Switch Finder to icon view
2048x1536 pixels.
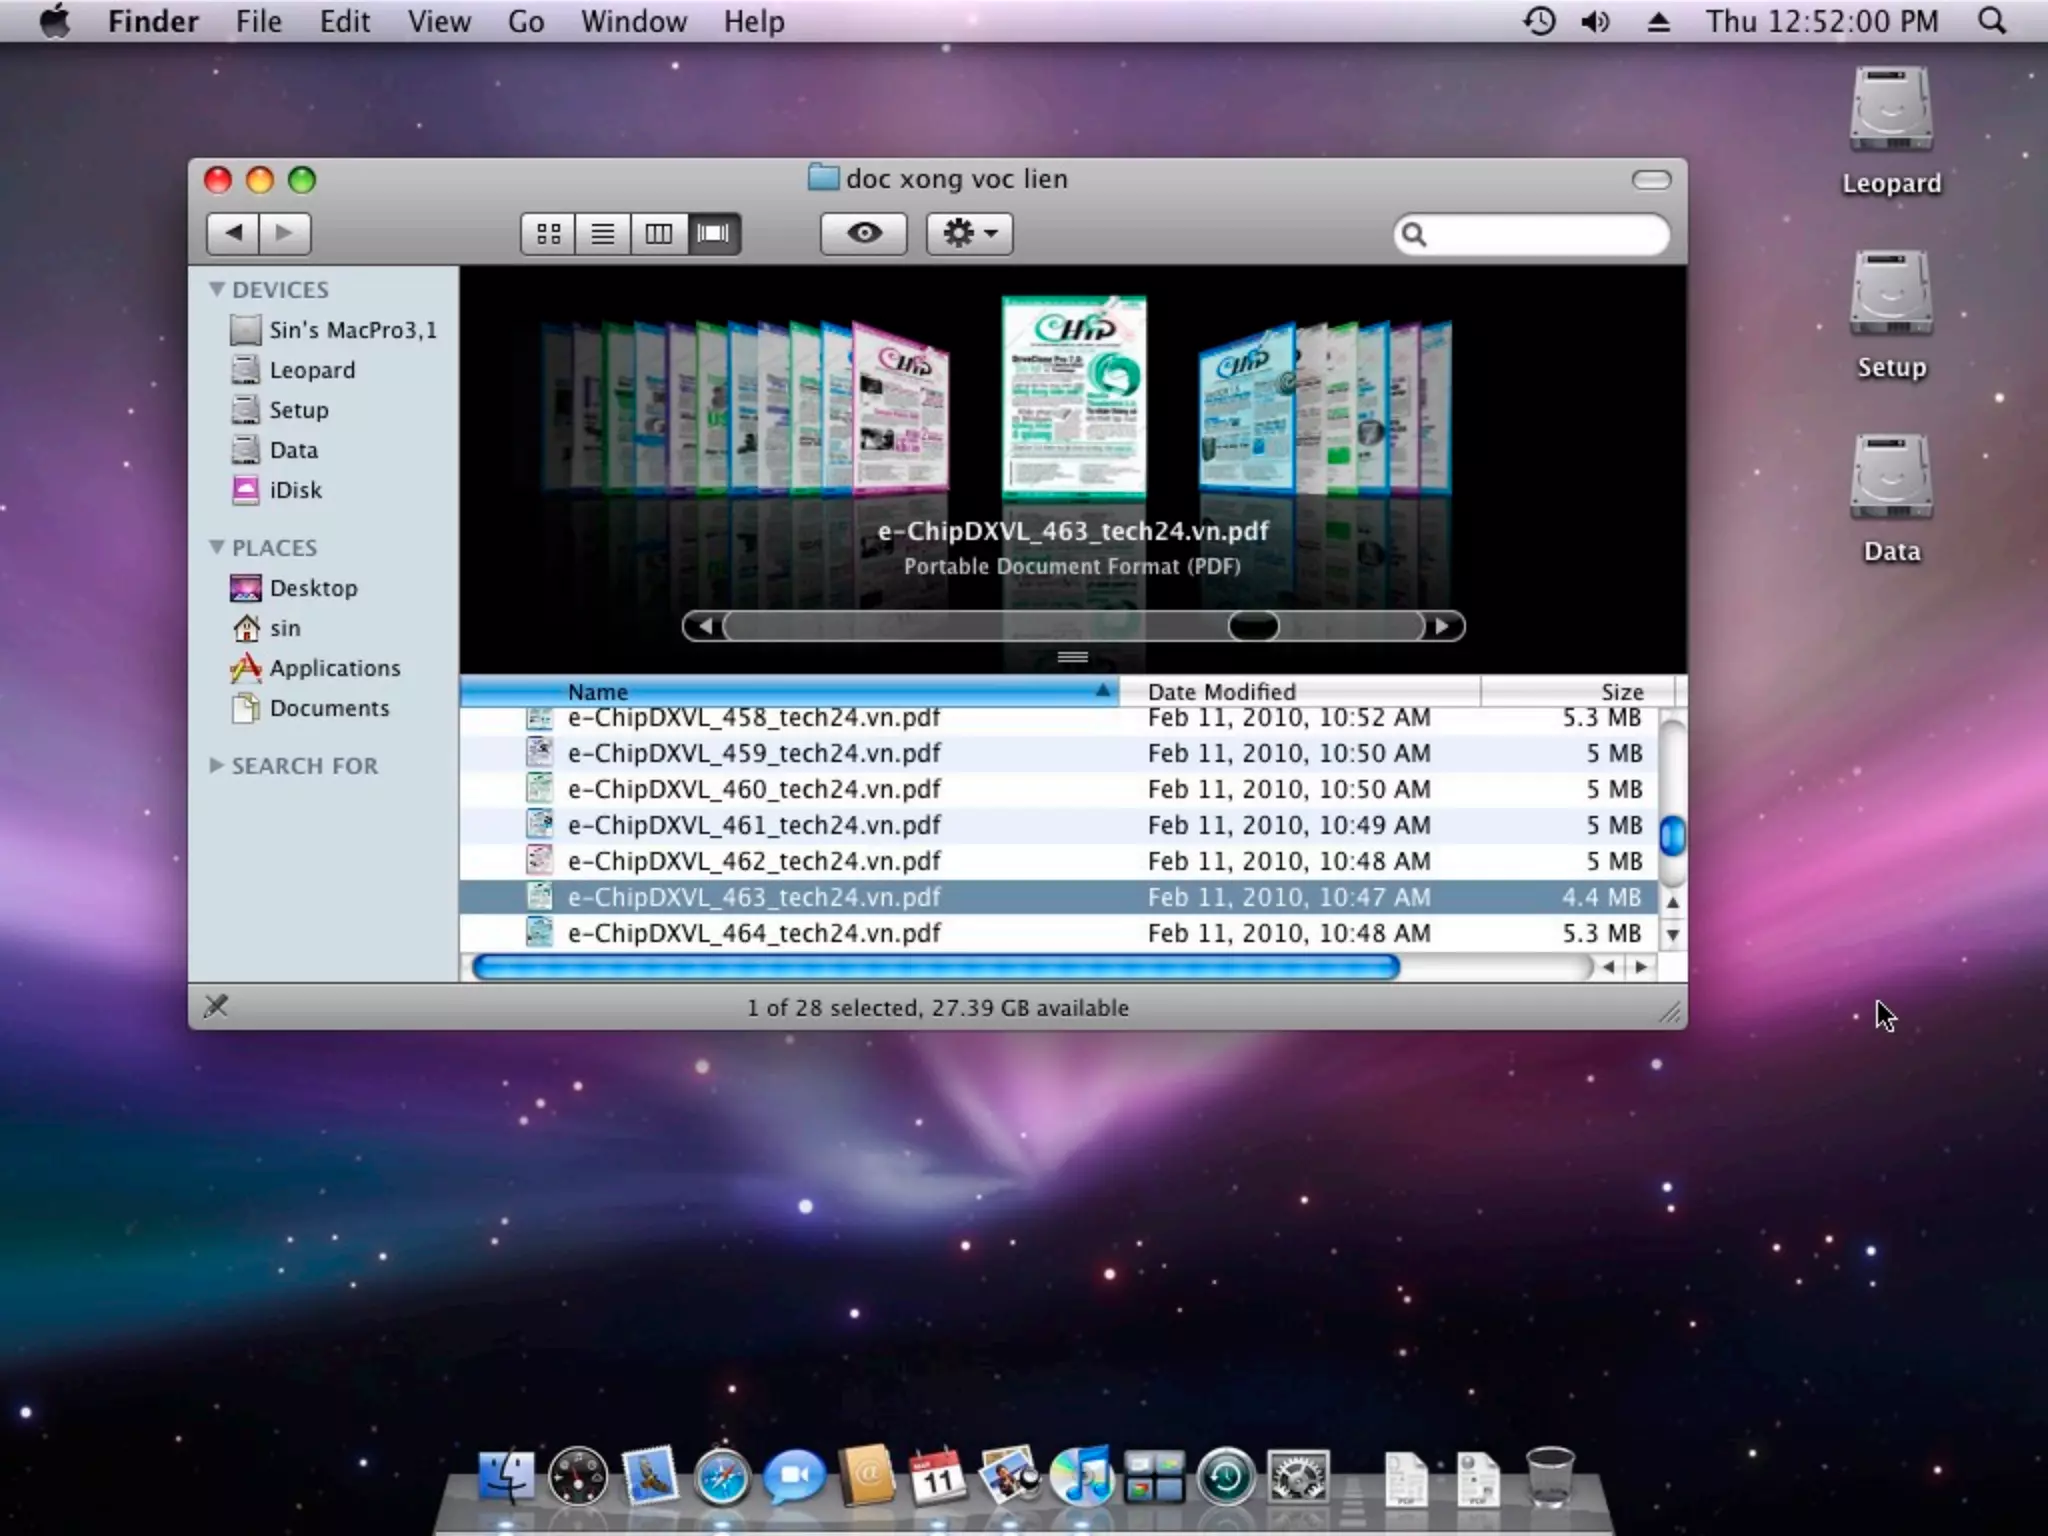(548, 234)
